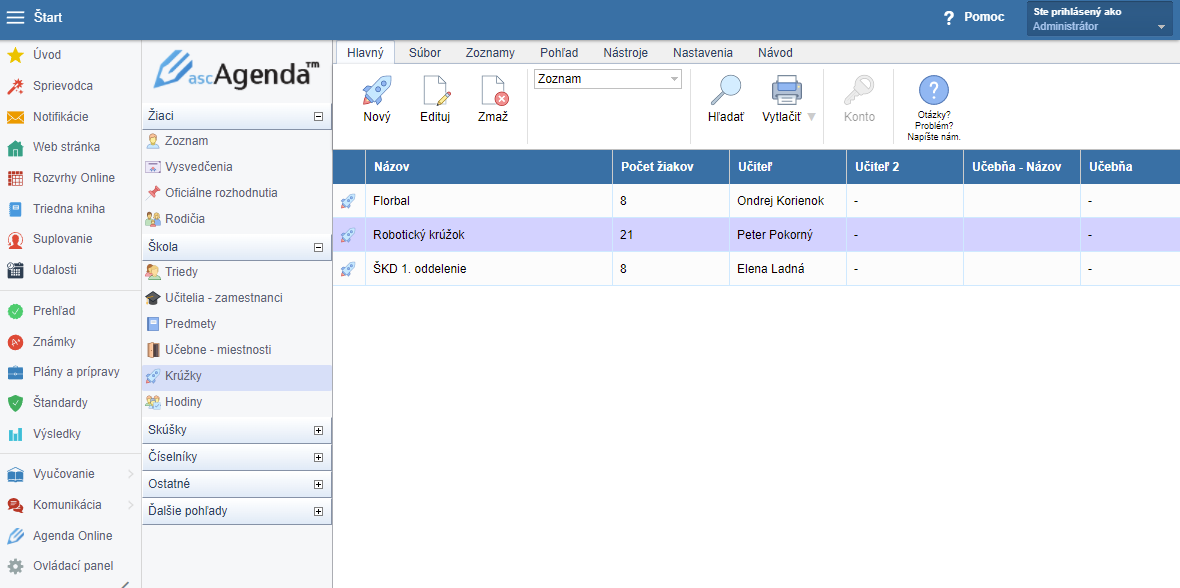The image size is (1180, 588).
Task: Switch to the Návod tab
Action: [775, 53]
